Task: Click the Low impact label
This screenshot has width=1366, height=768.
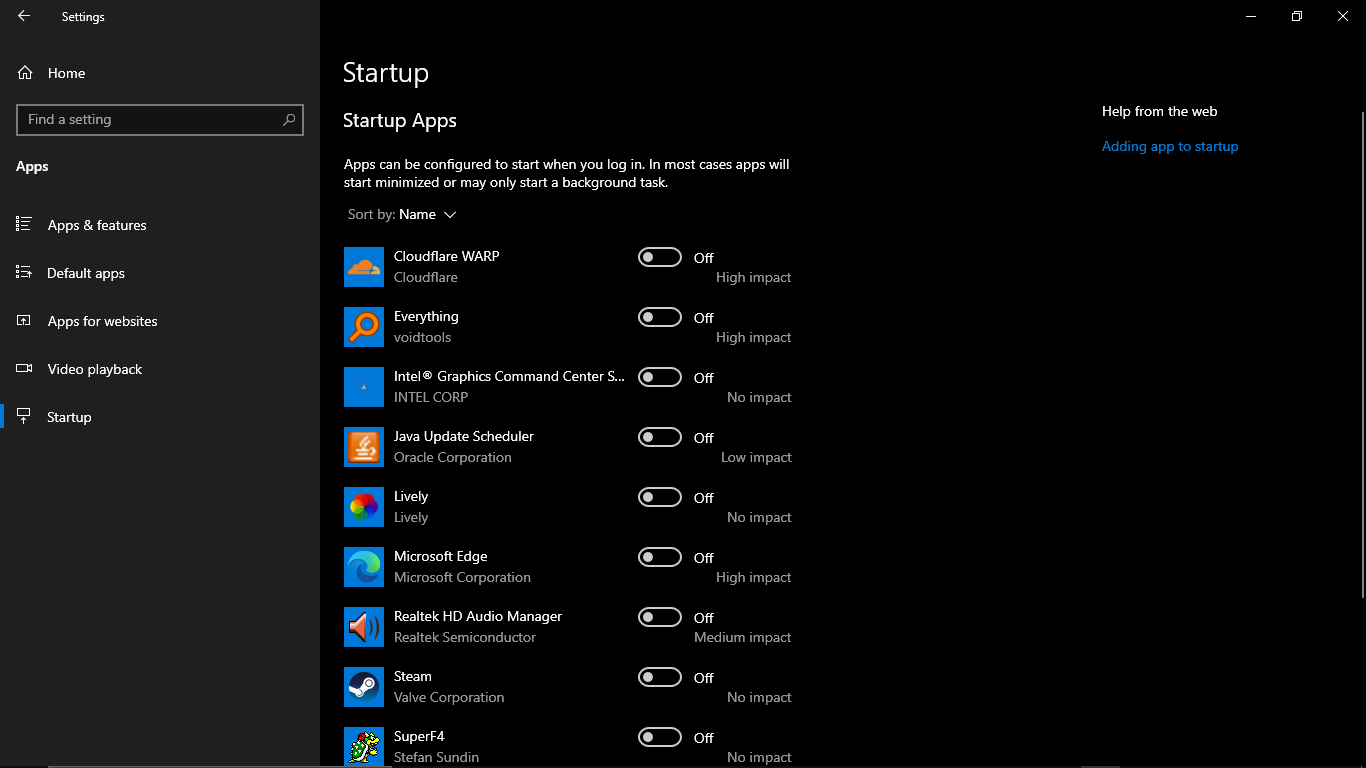Action: pos(756,457)
